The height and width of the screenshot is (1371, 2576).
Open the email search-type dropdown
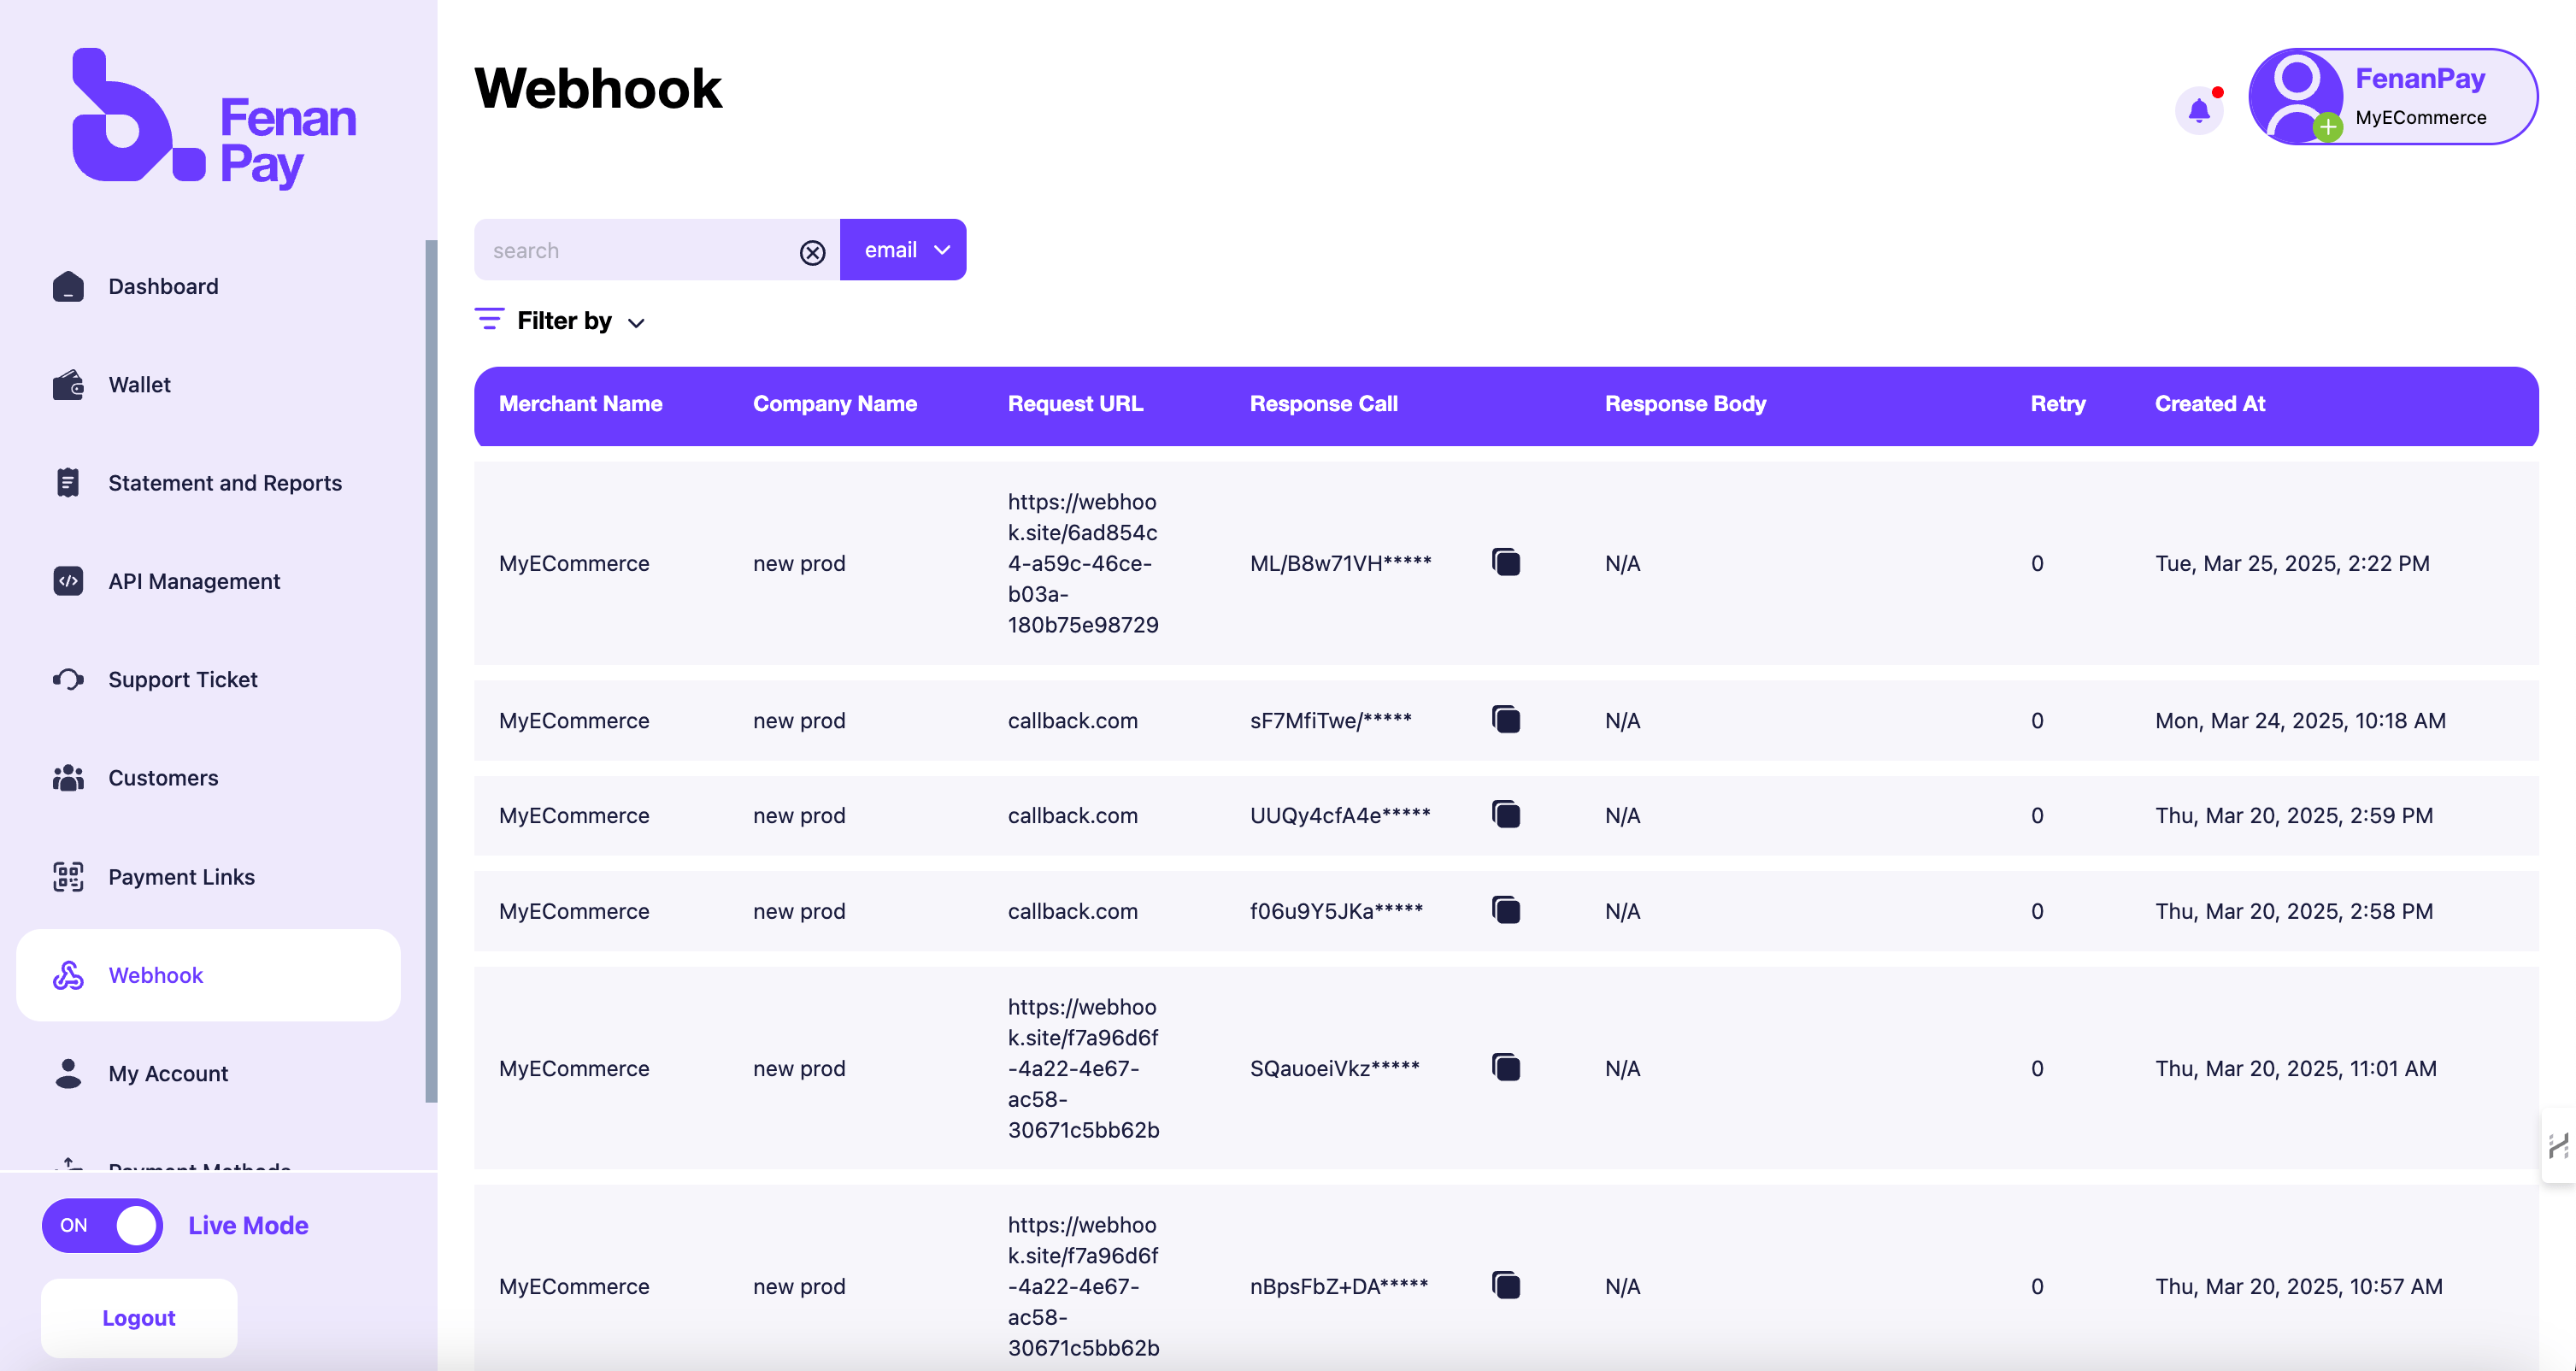903,250
